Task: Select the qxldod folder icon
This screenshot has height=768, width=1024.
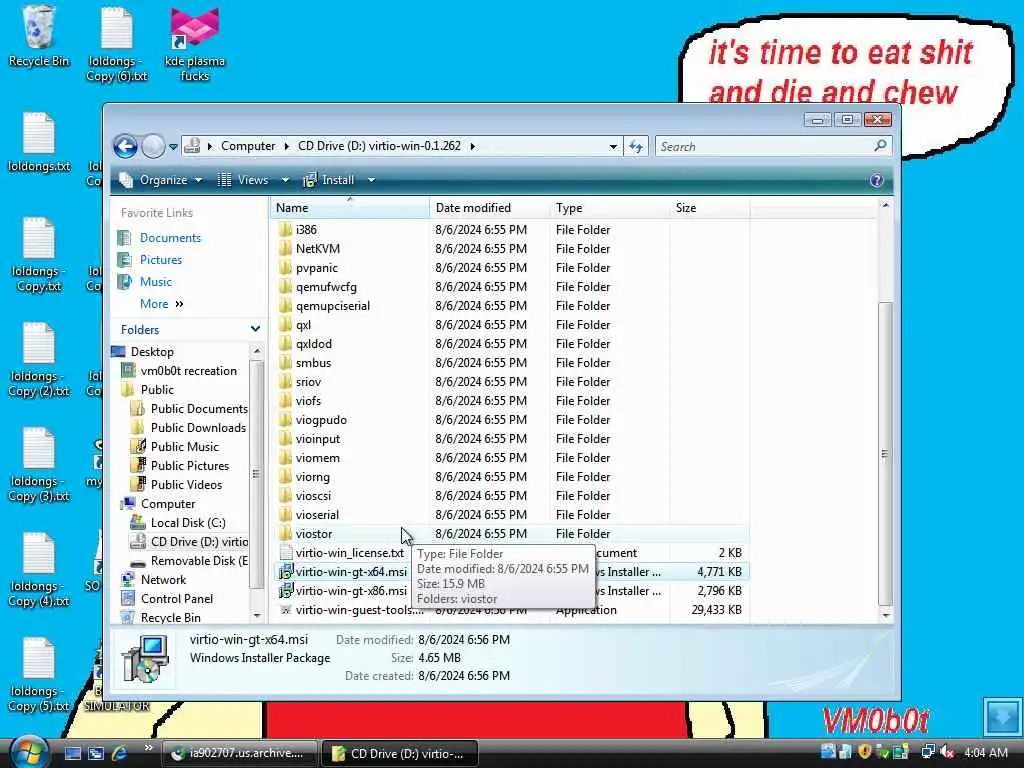Action: [285, 344]
